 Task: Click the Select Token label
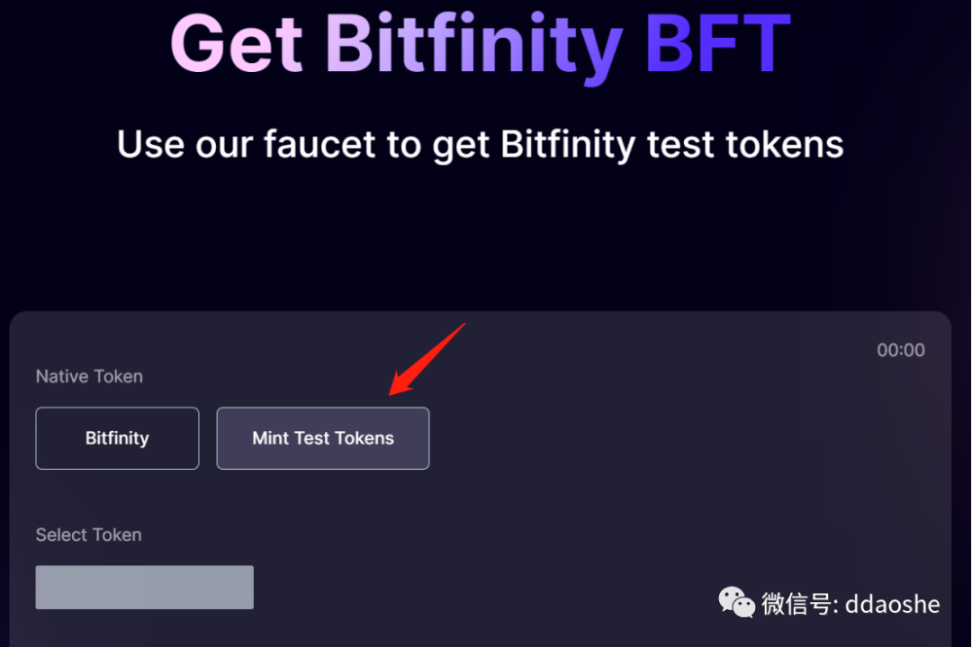pyautogui.click(x=88, y=535)
